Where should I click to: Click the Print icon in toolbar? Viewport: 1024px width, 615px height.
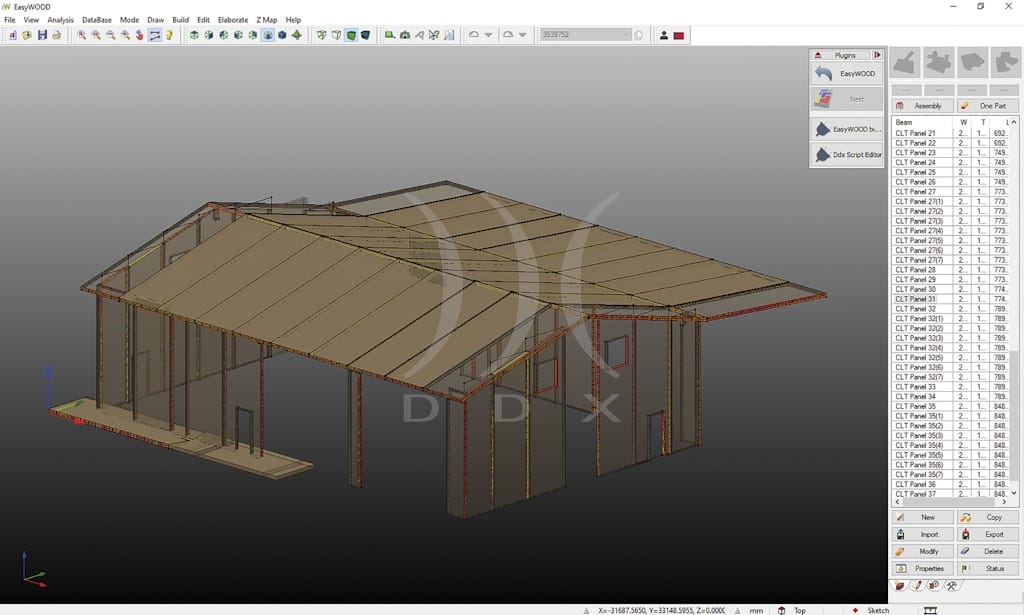point(57,35)
